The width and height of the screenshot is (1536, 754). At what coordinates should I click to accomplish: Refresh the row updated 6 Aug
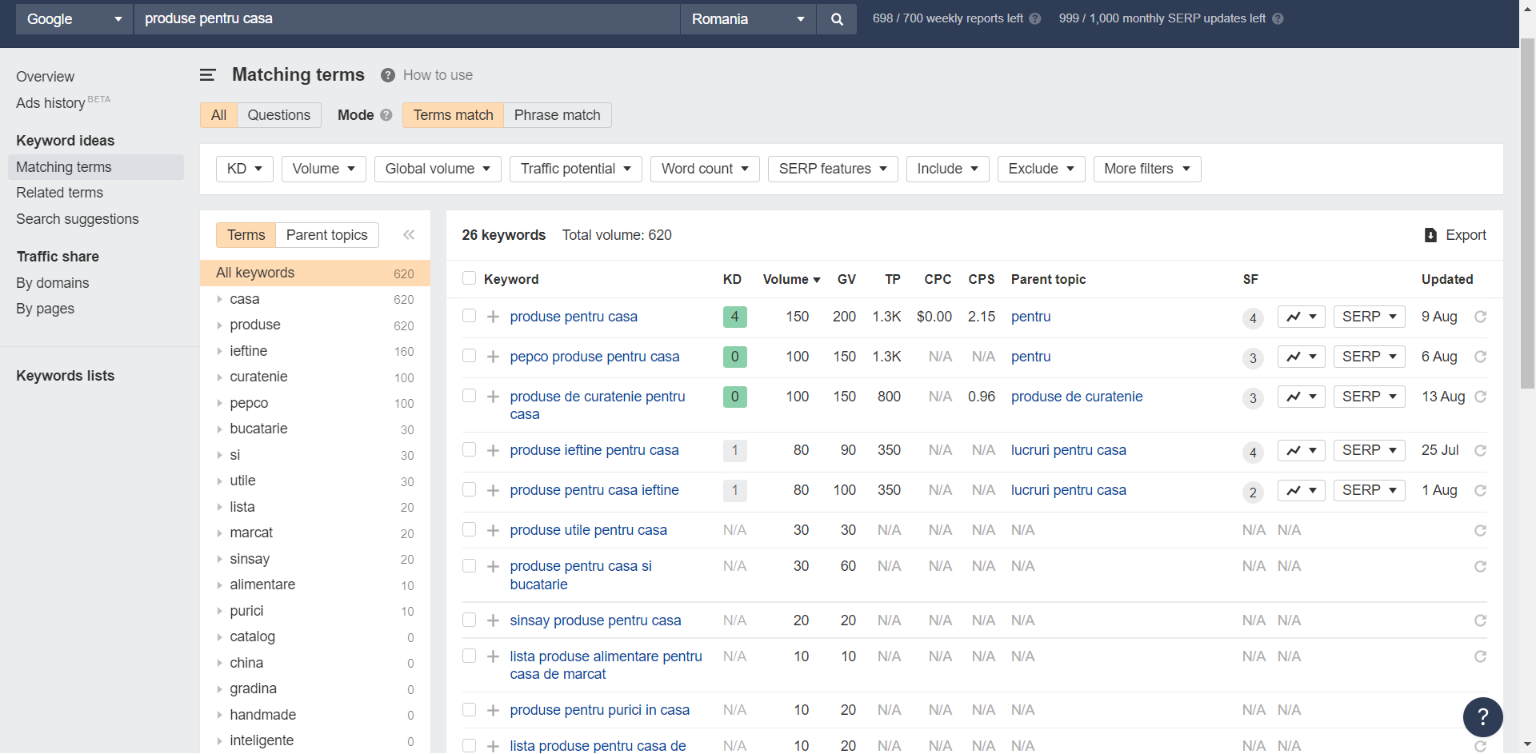click(x=1480, y=357)
